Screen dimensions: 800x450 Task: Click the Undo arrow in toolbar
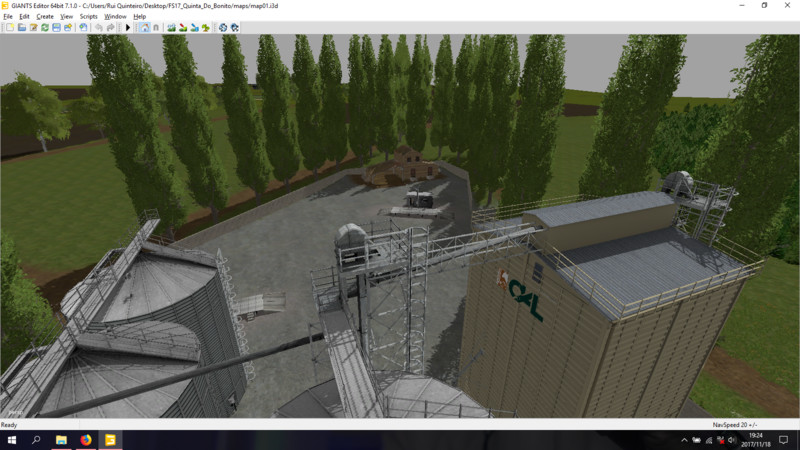(98, 28)
